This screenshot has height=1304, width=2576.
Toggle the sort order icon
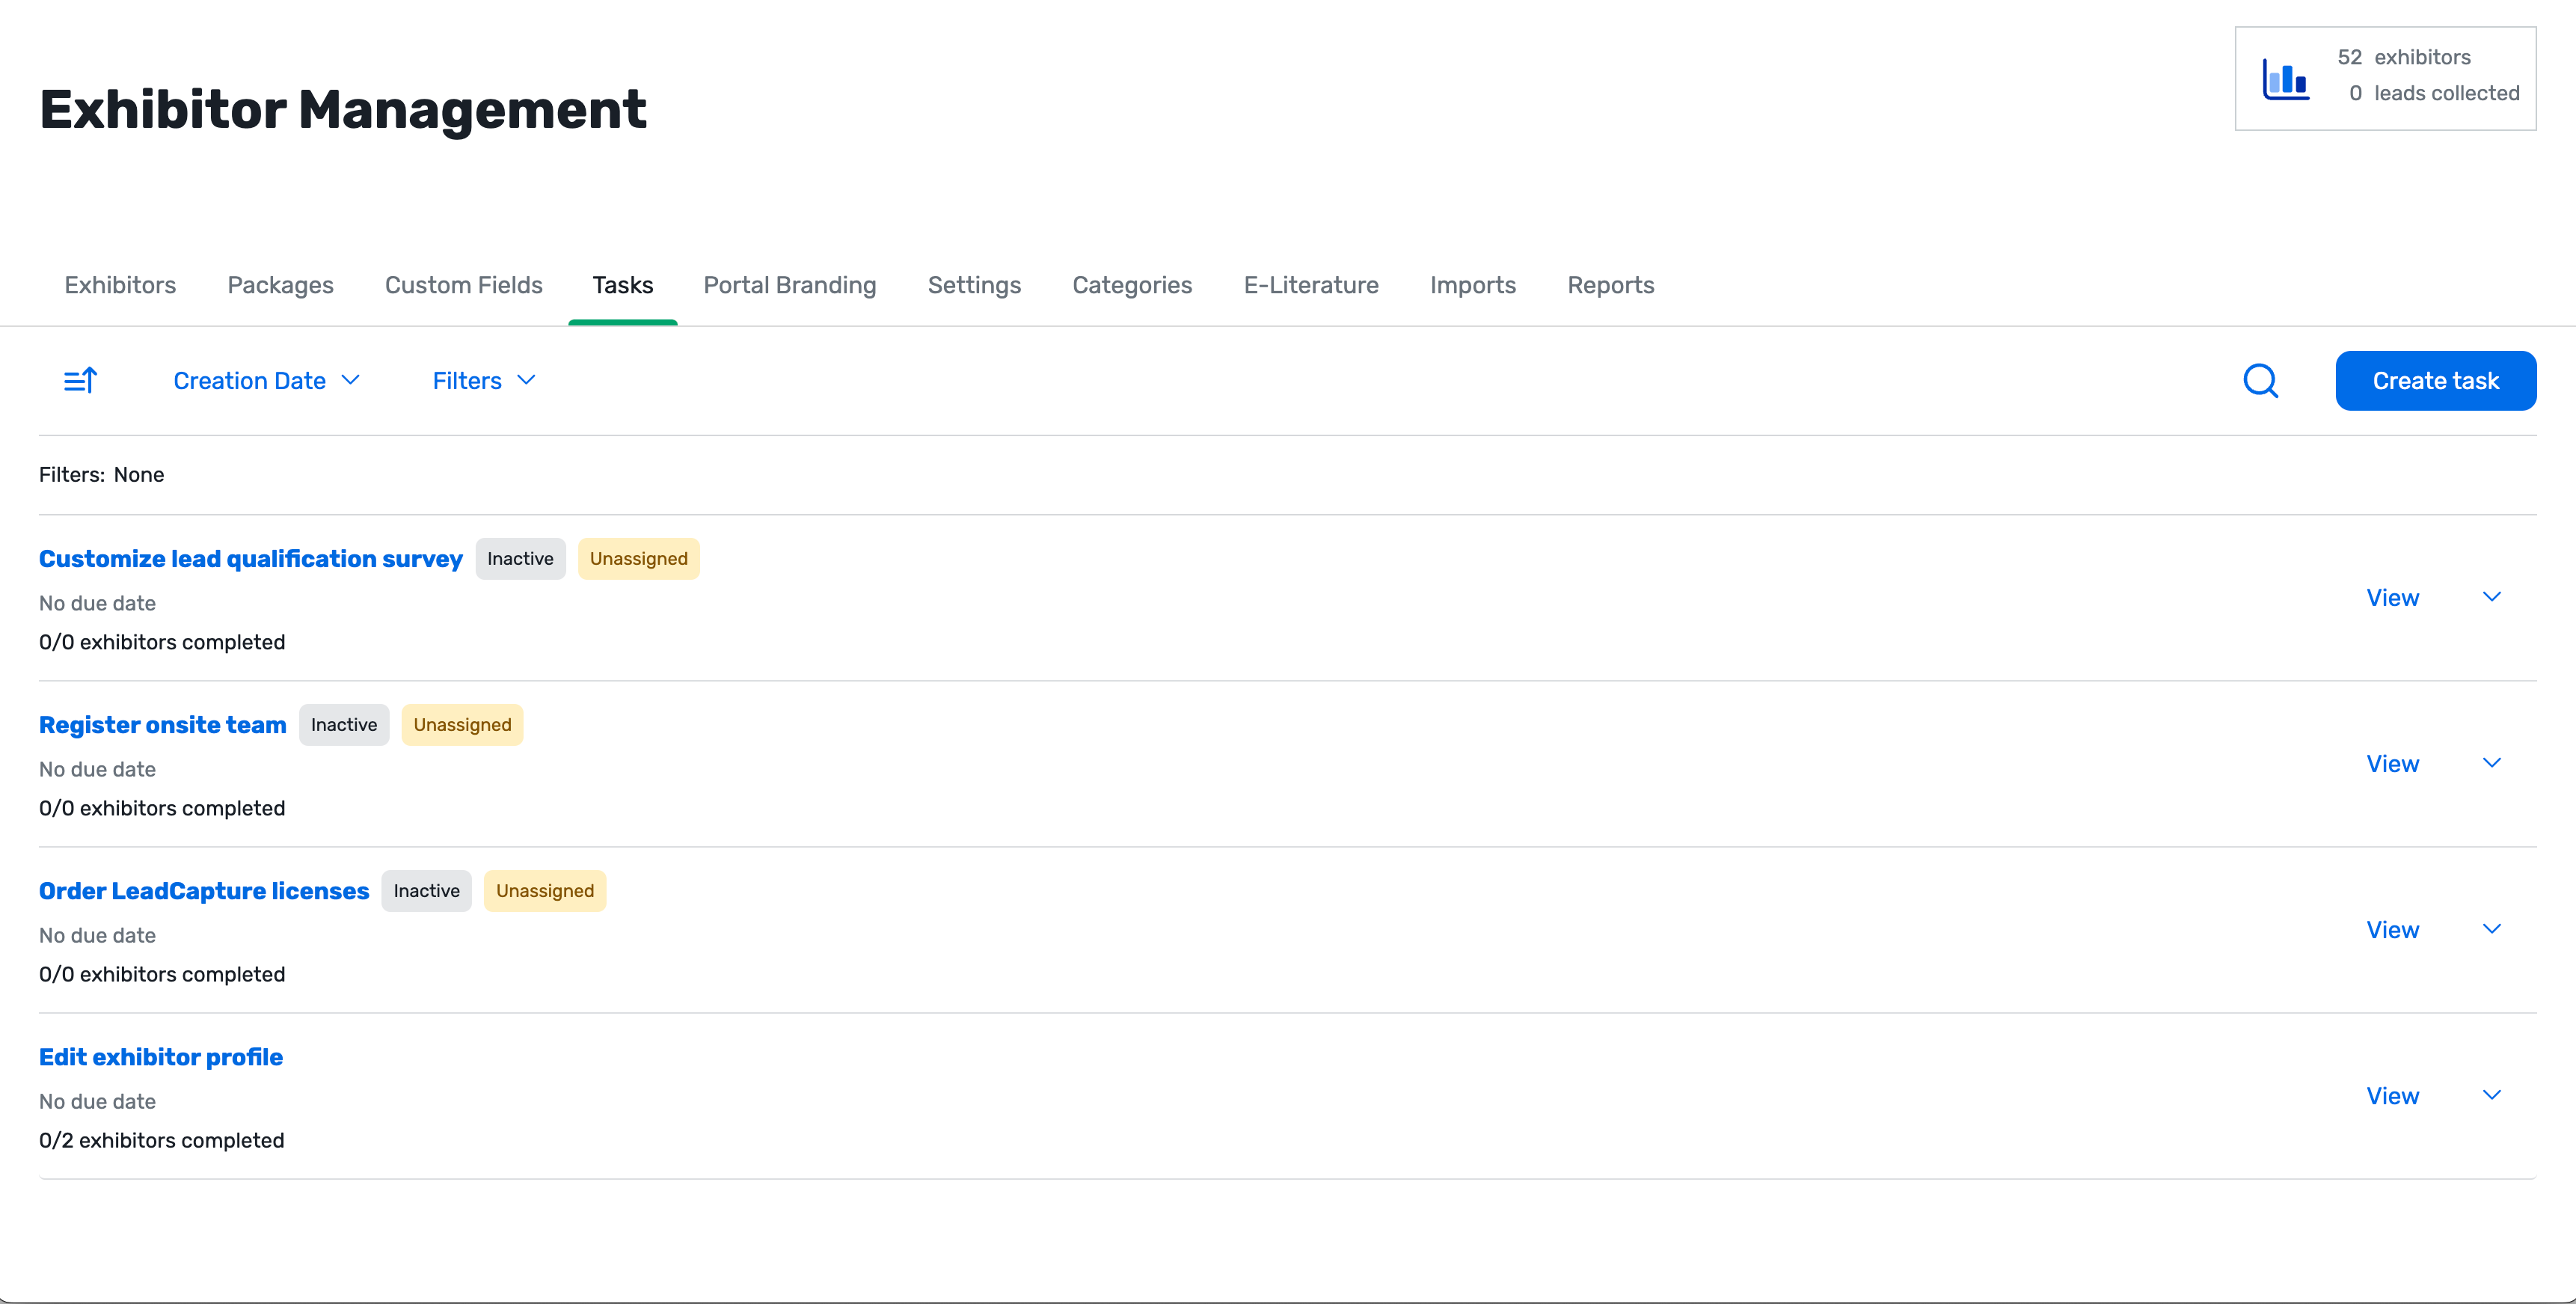80,381
